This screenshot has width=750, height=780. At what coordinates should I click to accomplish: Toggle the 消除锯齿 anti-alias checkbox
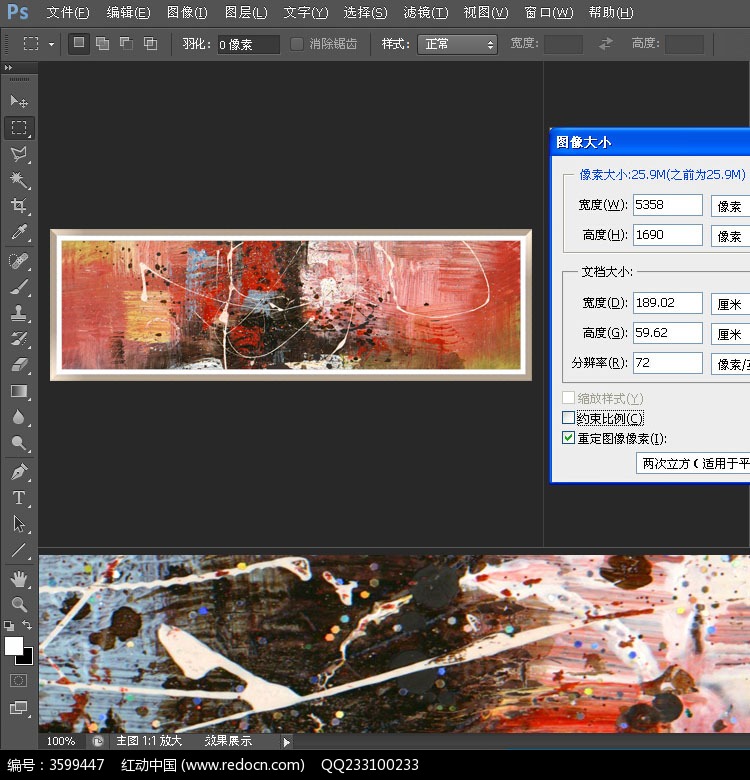click(297, 44)
